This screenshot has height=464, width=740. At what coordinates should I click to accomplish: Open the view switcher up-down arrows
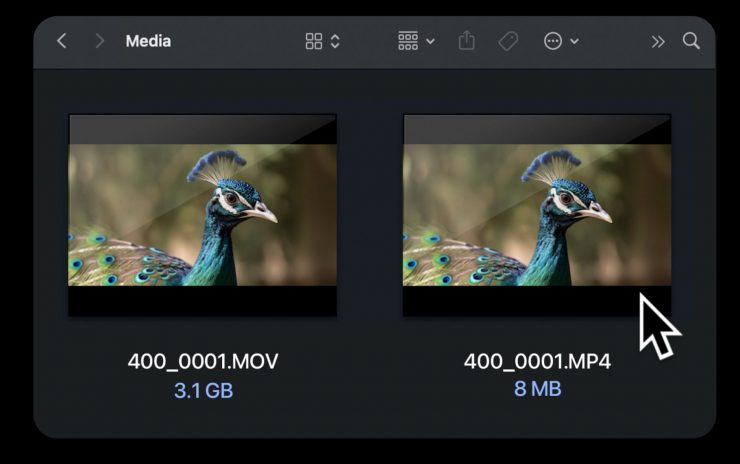[x=335, y=41]
